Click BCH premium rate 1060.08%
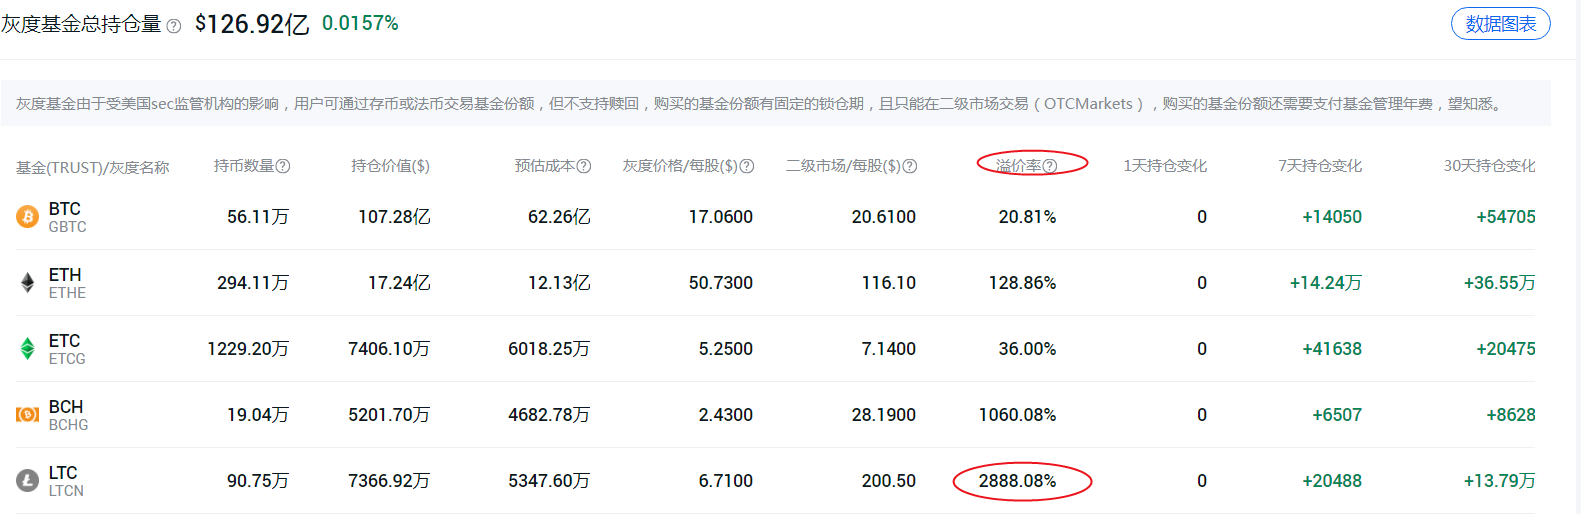The image size is (1581, 514). click(x=1017, y=415)
